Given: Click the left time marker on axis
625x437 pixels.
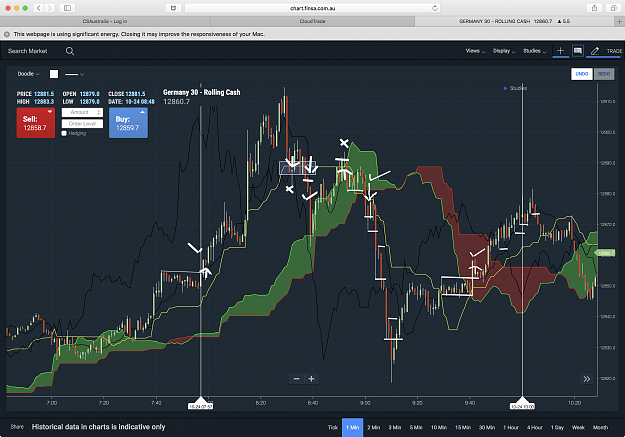Looking at the screenshot, I should [x=200, y=404].
